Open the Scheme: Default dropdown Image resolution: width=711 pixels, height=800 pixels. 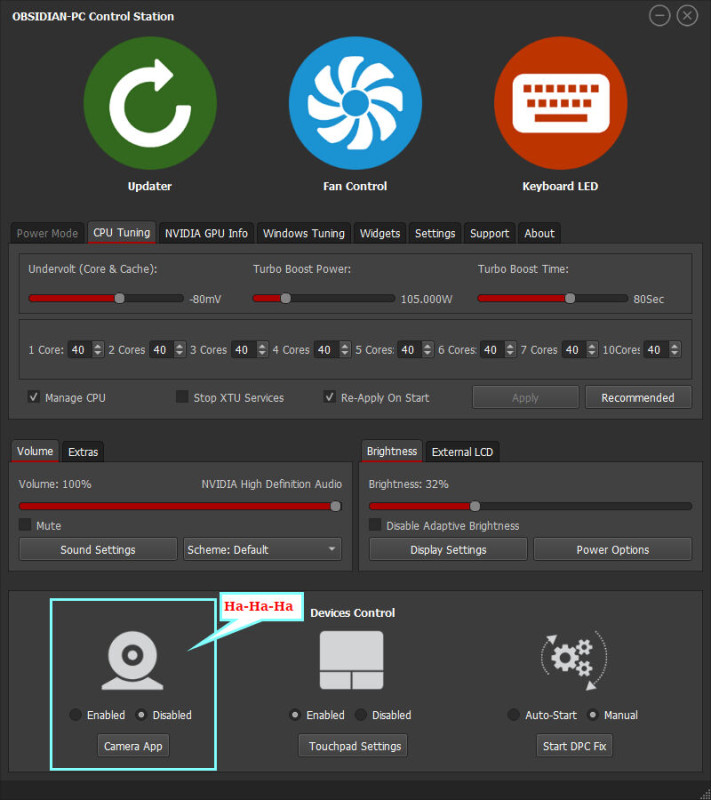(x=262, y=549)
